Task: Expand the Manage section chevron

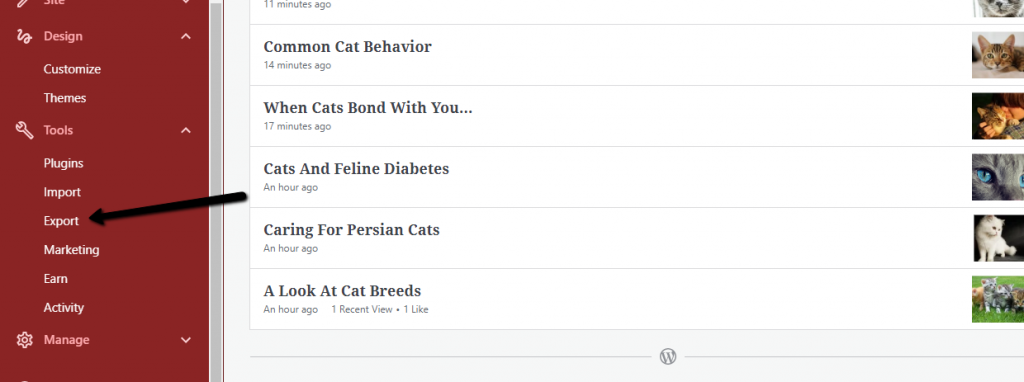Action: coord(186,340)
